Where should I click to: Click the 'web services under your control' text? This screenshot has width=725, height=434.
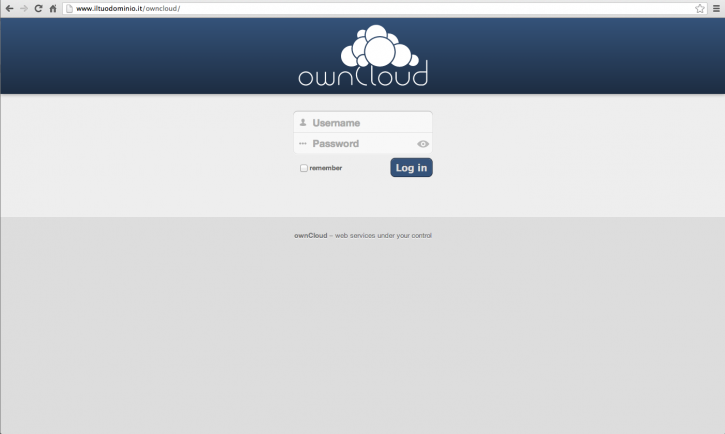pyautogui.click(x=383, y=235)
